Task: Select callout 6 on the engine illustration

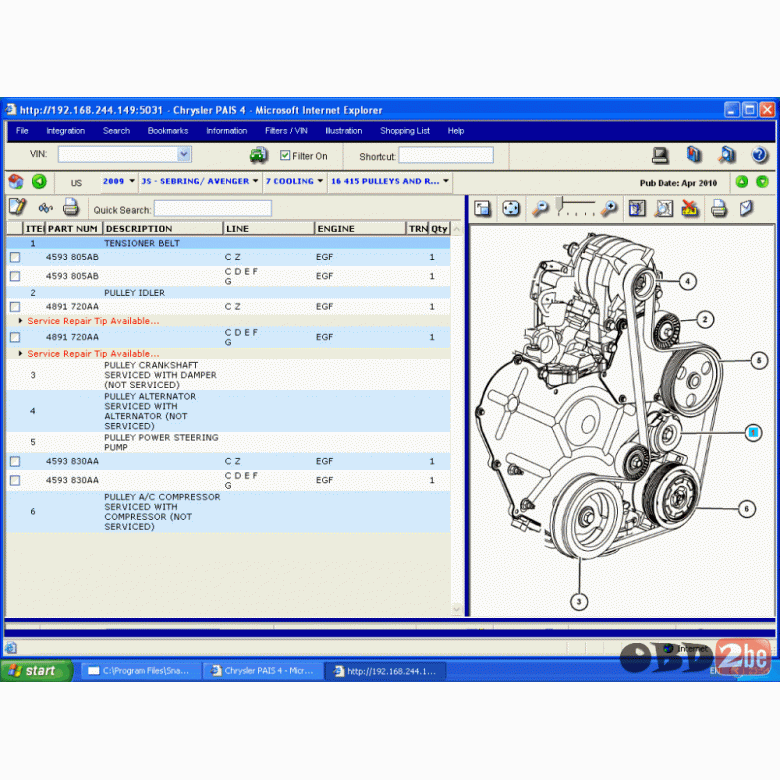Action: (746, 509)
